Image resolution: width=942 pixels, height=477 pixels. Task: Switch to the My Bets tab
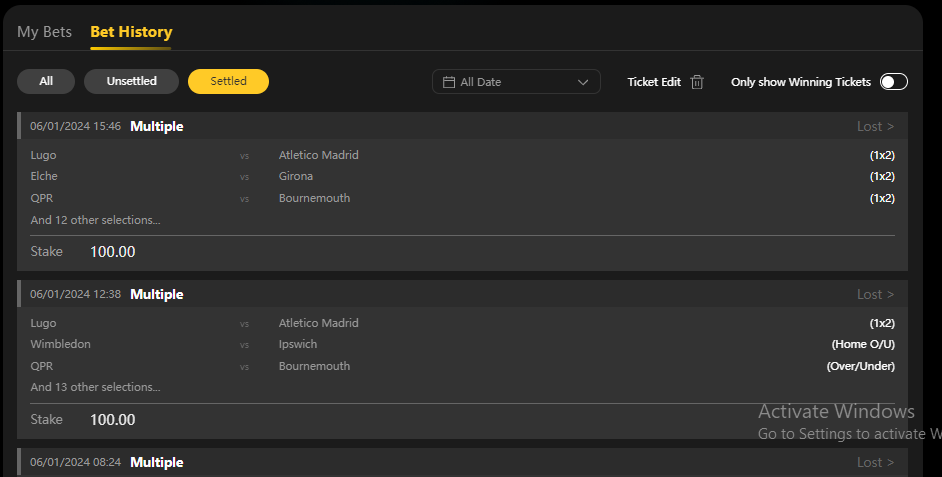pos(44,32)
